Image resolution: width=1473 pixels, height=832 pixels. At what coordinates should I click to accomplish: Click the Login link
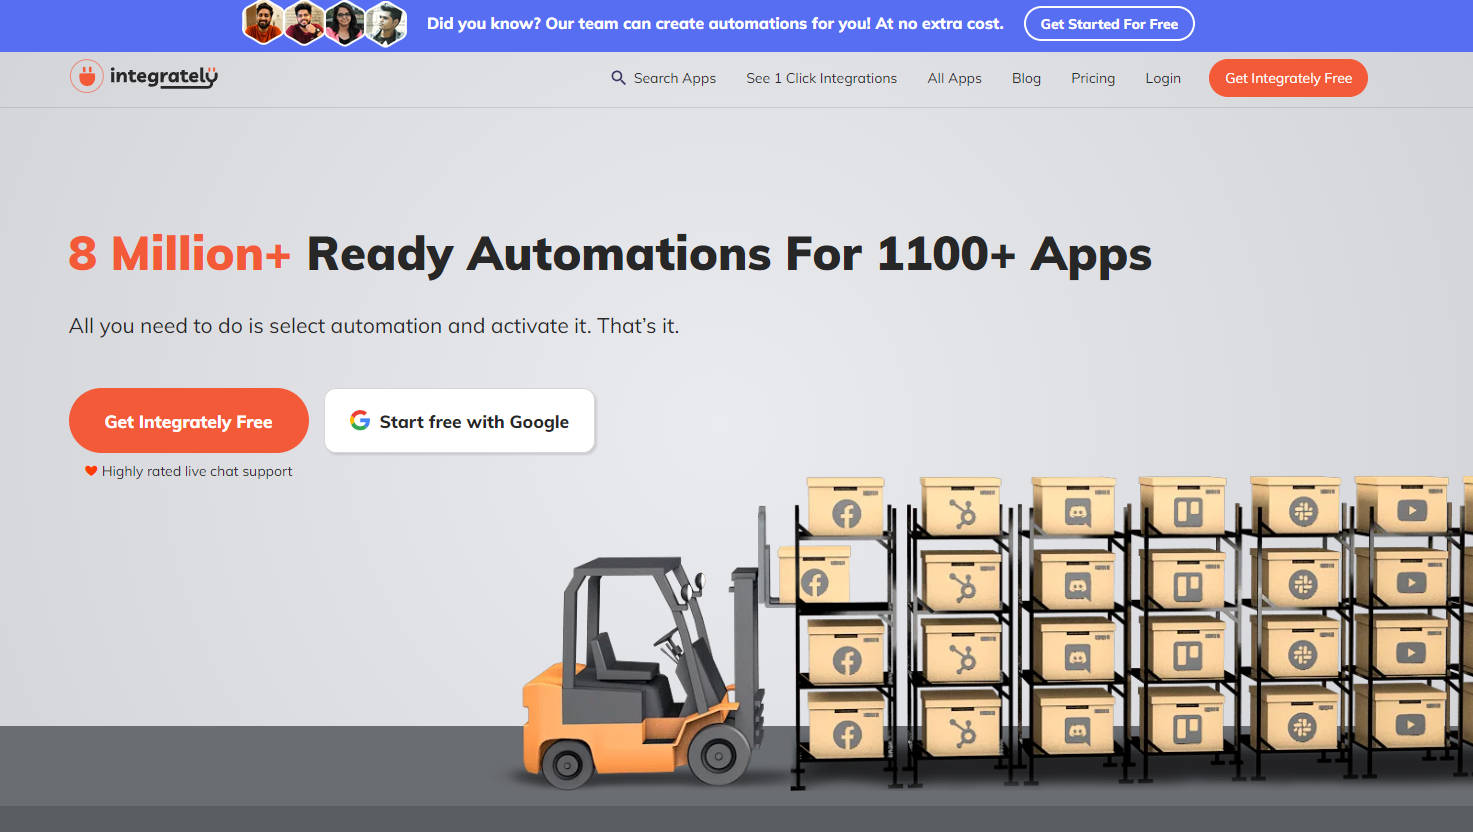tap(1162, 78)
